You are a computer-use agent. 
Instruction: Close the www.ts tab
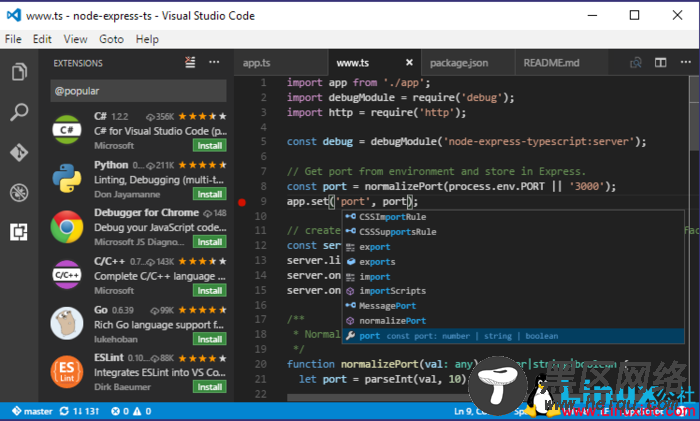[409, 63]
